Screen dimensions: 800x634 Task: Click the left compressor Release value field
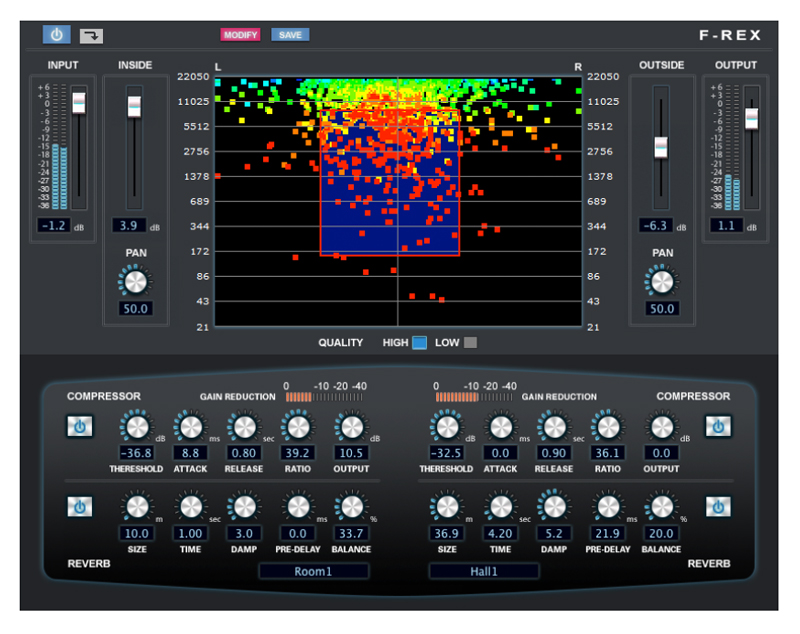tap(243, 452)
